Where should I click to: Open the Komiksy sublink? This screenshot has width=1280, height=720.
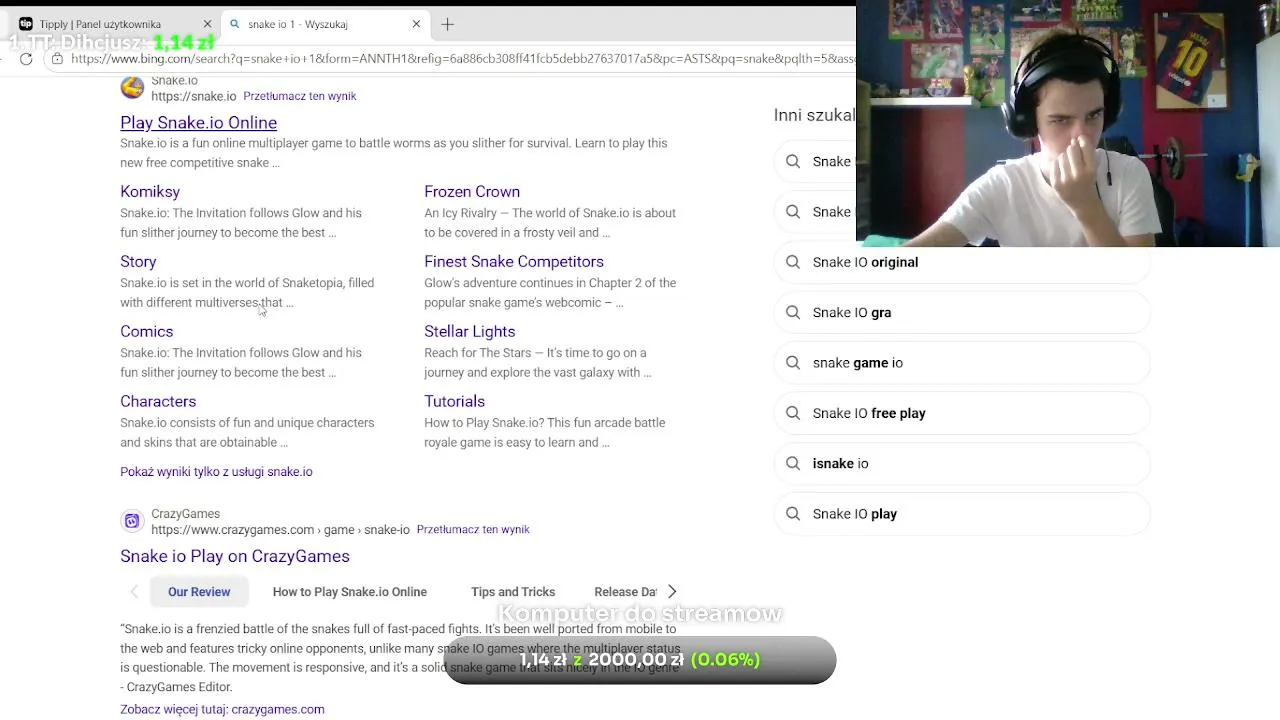point(150,191)
